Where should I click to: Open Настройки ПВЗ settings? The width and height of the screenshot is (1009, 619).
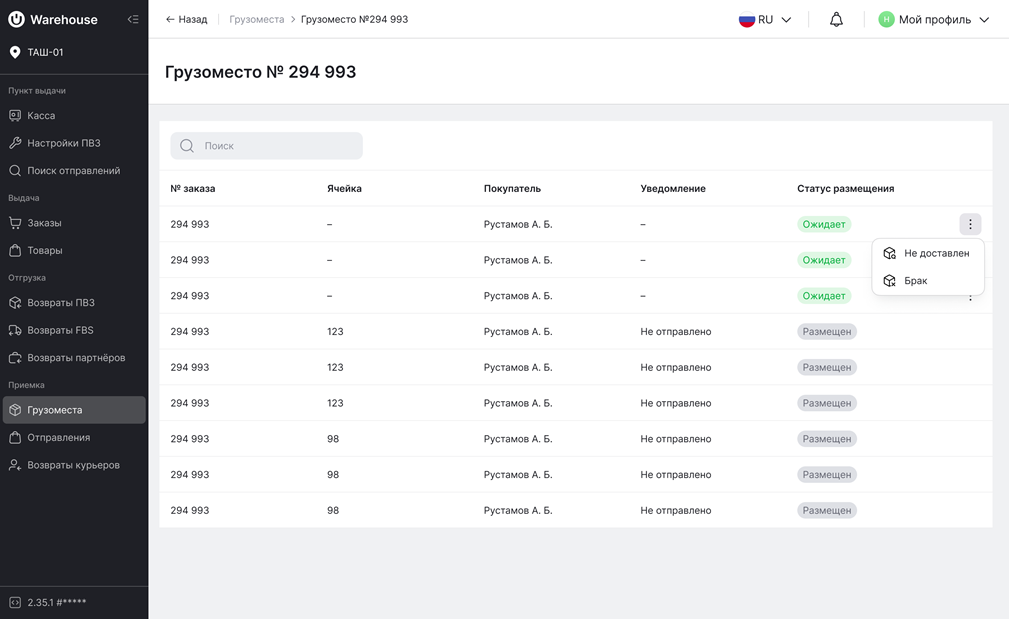63,143
